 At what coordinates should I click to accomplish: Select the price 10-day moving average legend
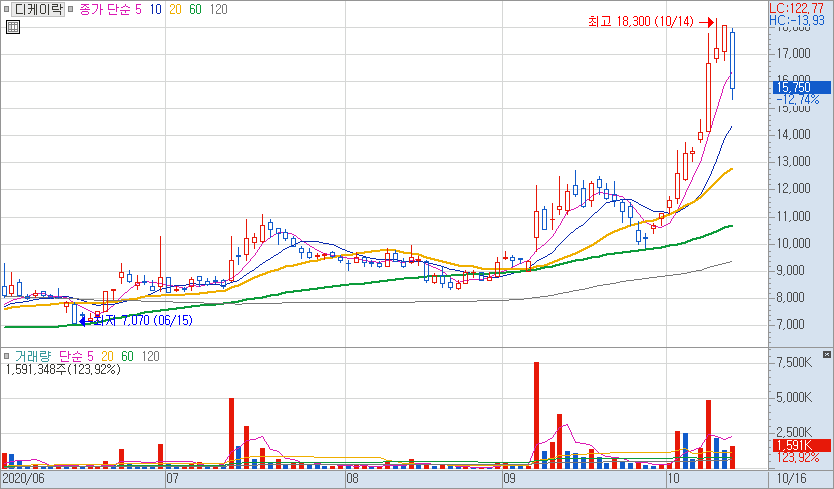tap(155, 9)
